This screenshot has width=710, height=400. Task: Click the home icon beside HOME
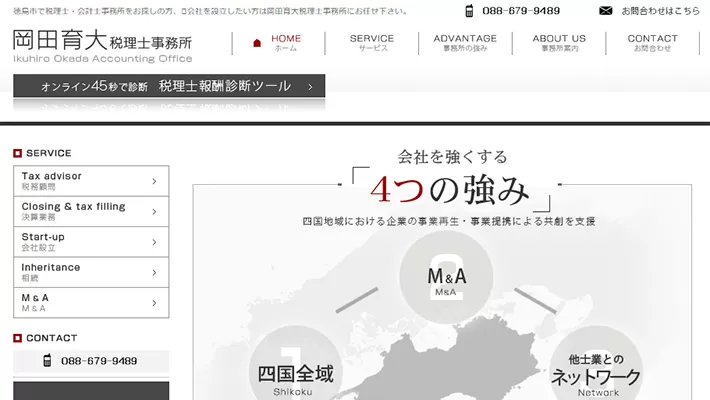click(257, 43)
